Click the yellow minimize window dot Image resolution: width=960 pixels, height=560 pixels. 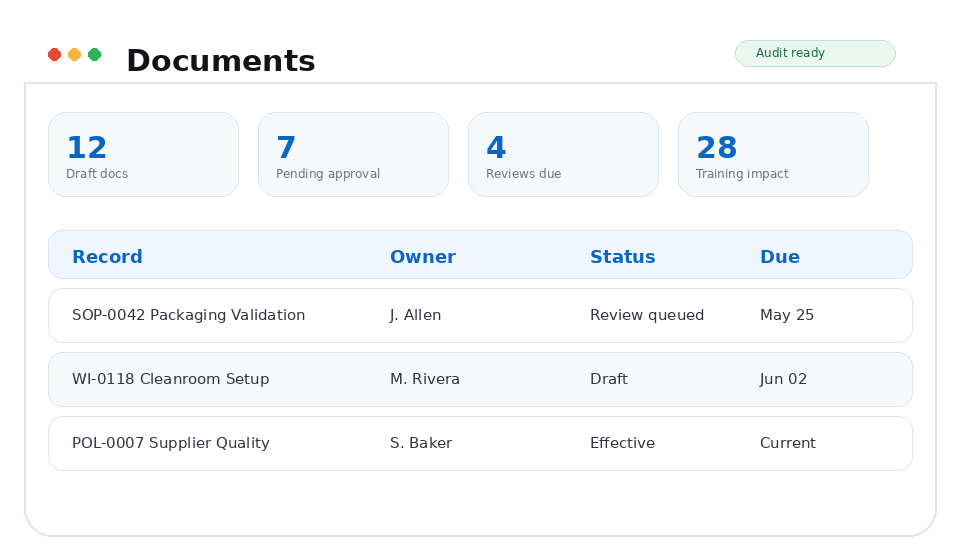(x=74, y=54)
